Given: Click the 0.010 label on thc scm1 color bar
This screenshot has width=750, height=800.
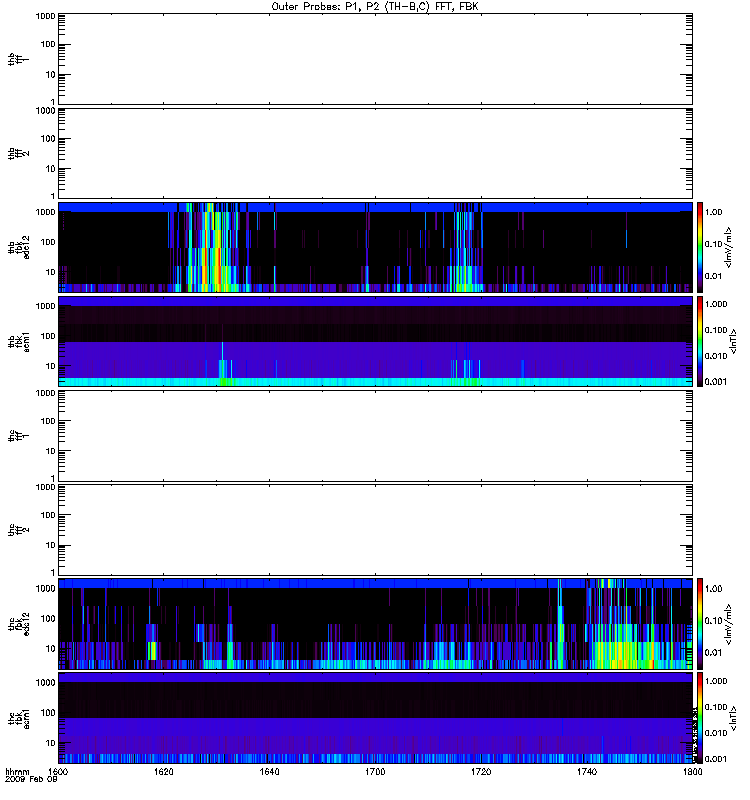Looking at the screenshot, I should pos(716,733).
